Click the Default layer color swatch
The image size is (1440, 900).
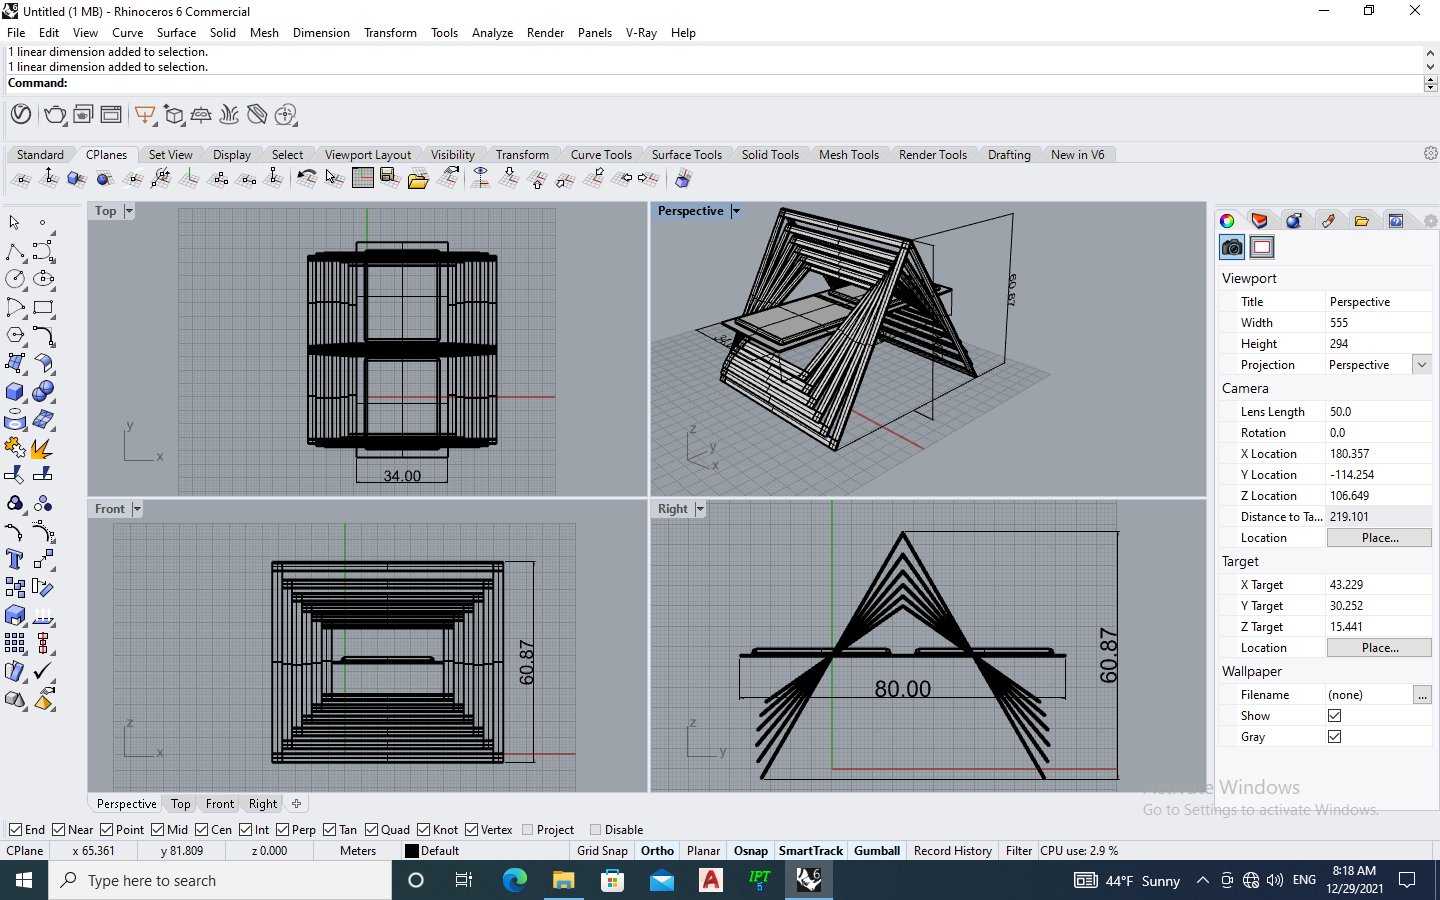[x=412, y=851]
